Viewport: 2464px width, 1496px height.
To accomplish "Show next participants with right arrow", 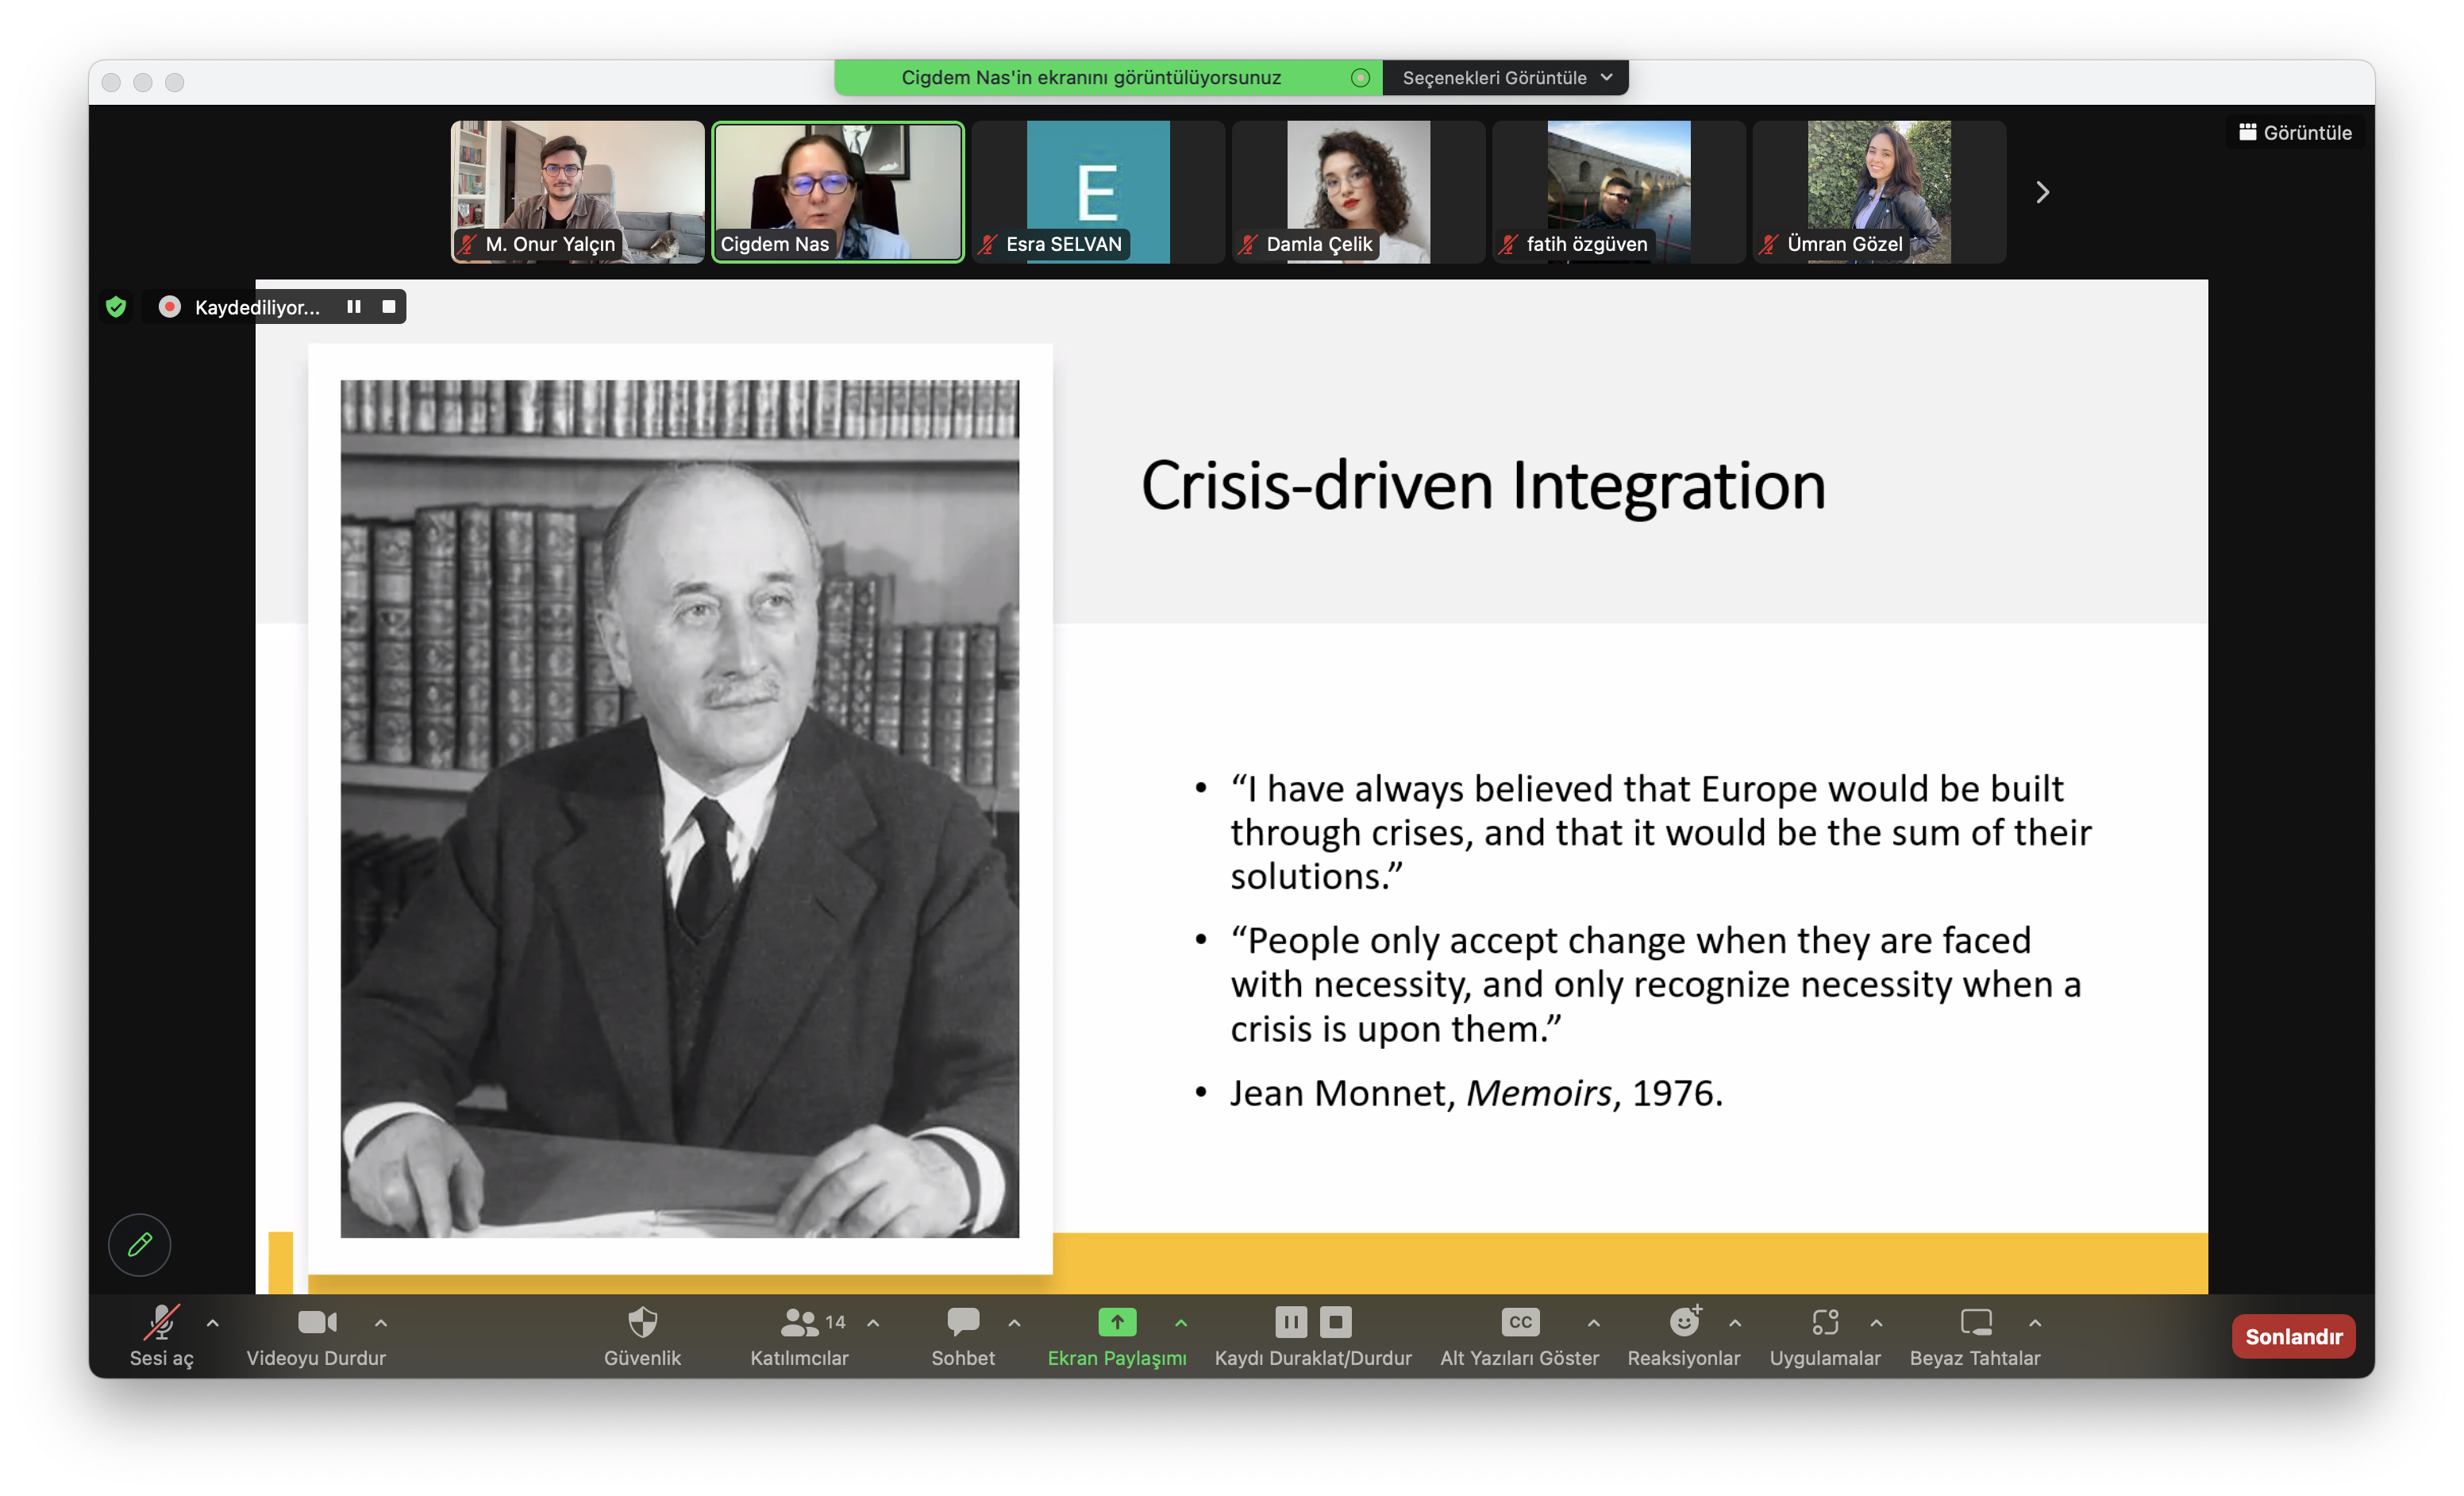I will point(2042,192).
